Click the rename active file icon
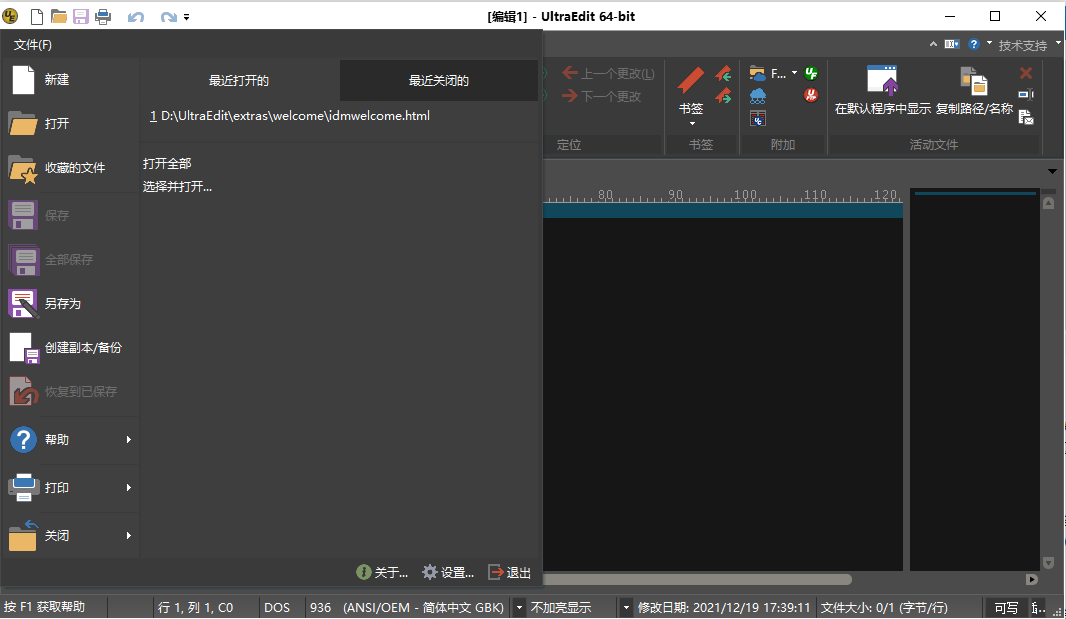This screenshot has height=619, width=1066. click(1026, 95)
